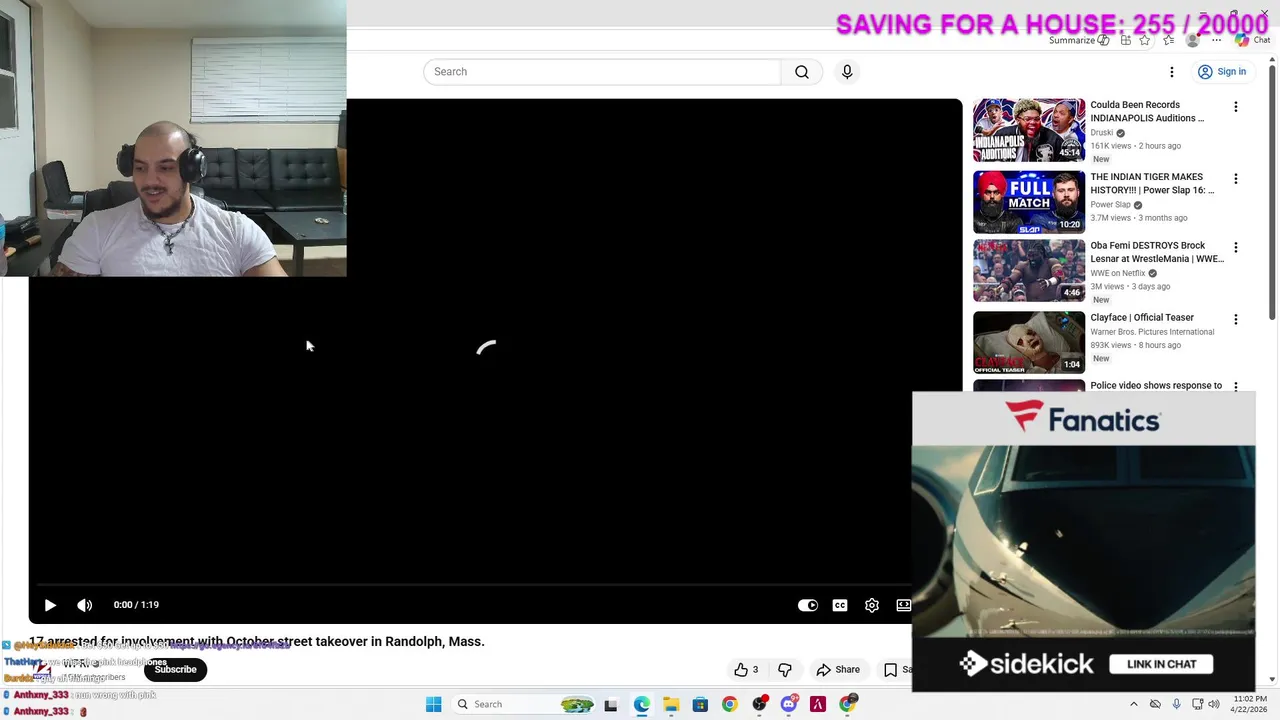Open the Windows Start menu
The height and width of the screenshot is (720, 1280).
(x=433, y=704)
